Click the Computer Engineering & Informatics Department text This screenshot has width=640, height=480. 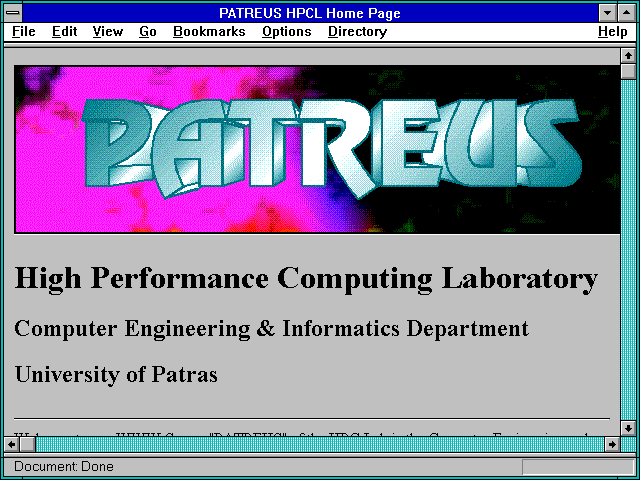(x=272, y=329)
